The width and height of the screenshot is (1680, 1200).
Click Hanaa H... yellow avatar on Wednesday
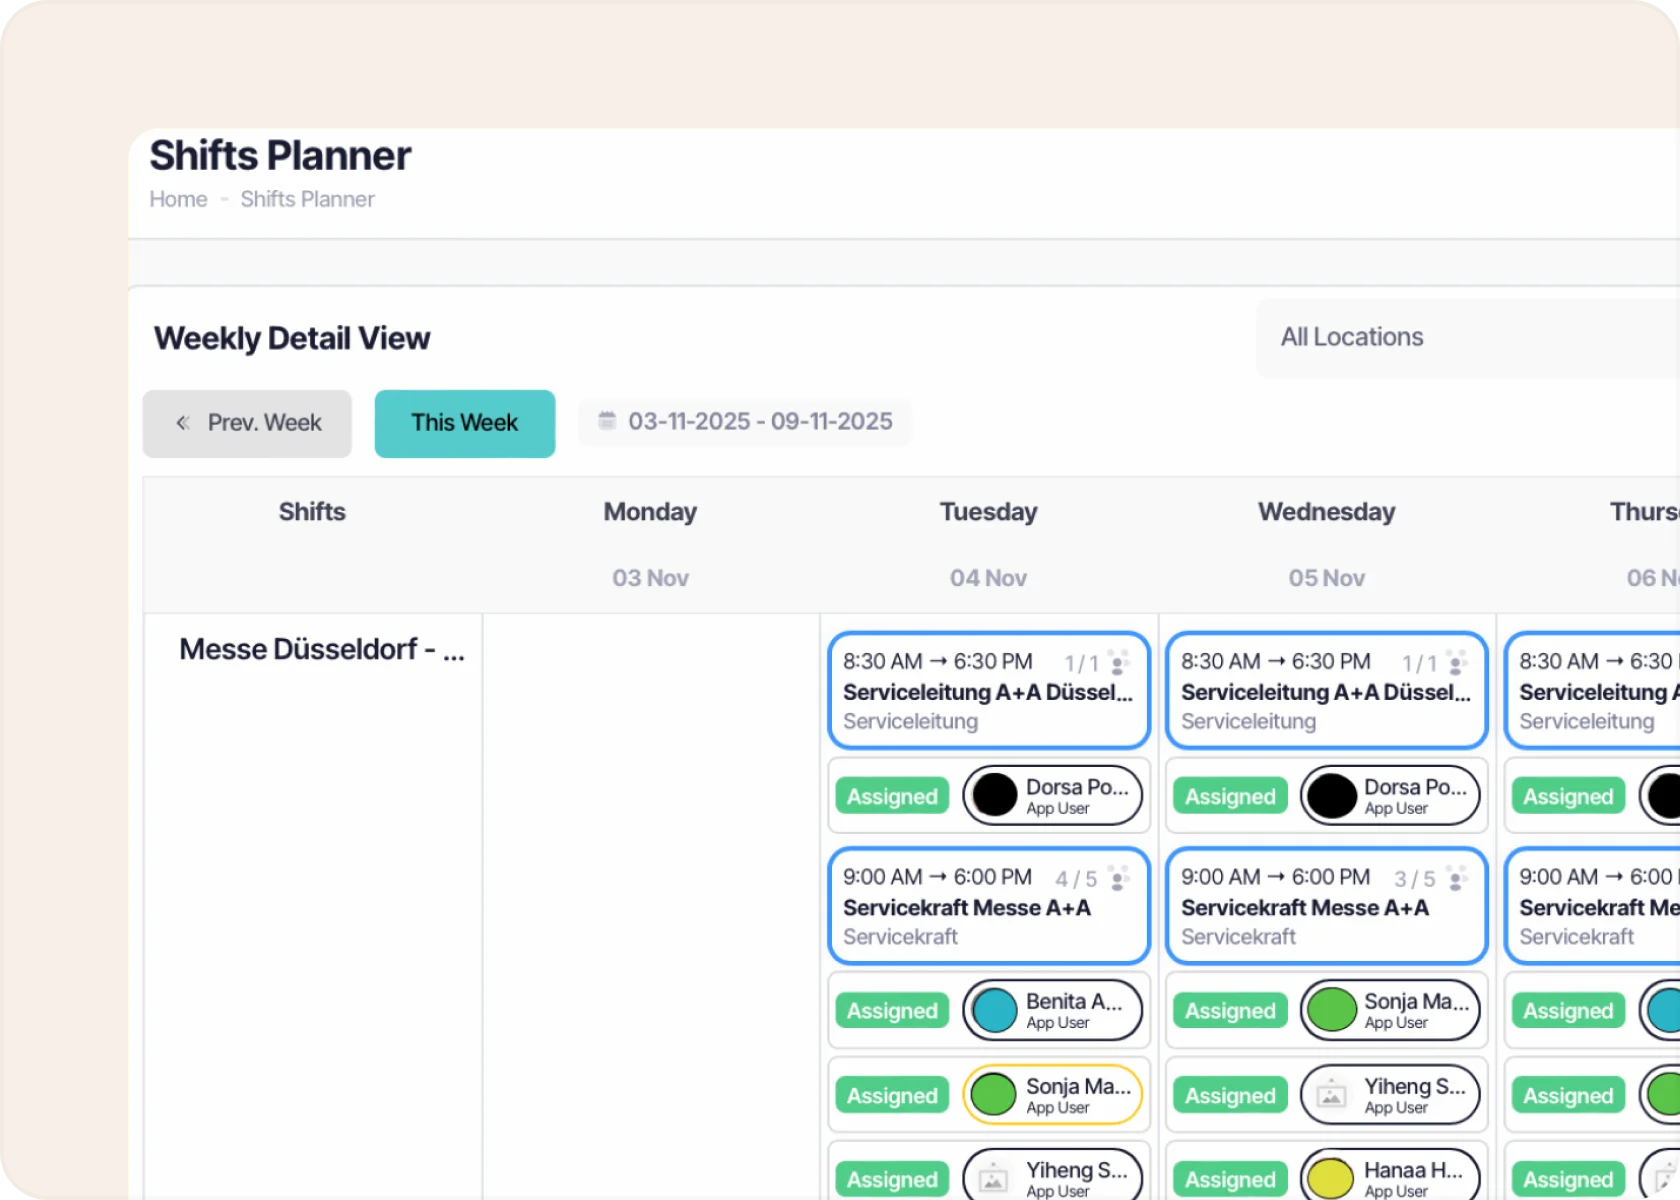1333,1179
